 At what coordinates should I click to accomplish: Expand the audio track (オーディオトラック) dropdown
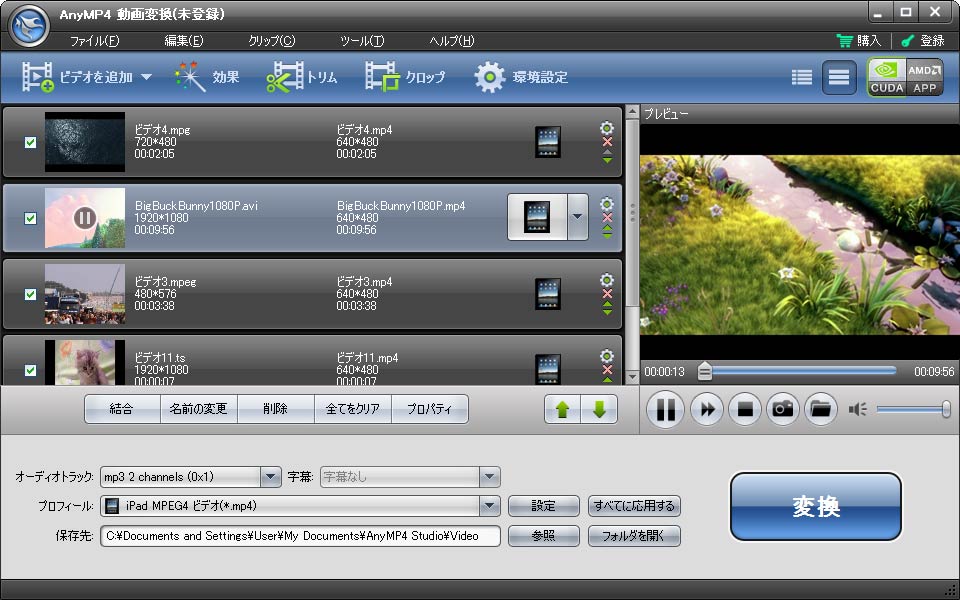coord(270,477)
